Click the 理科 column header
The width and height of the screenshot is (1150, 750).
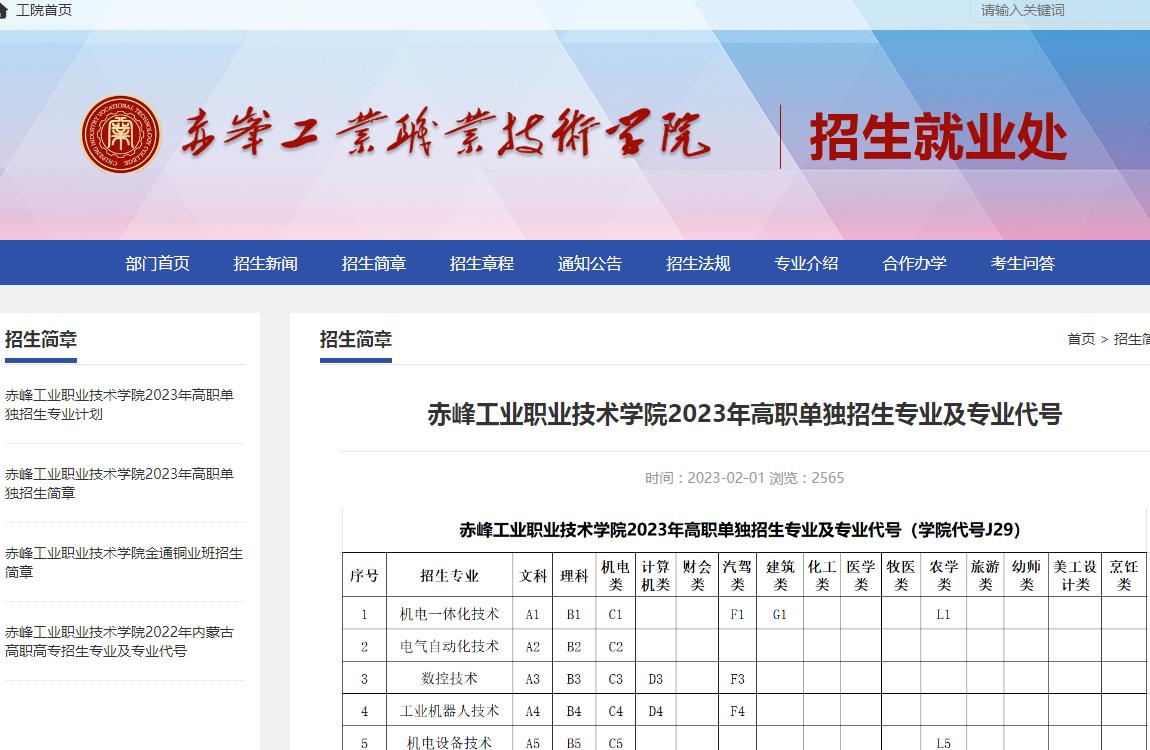click(x=574, y=576)
